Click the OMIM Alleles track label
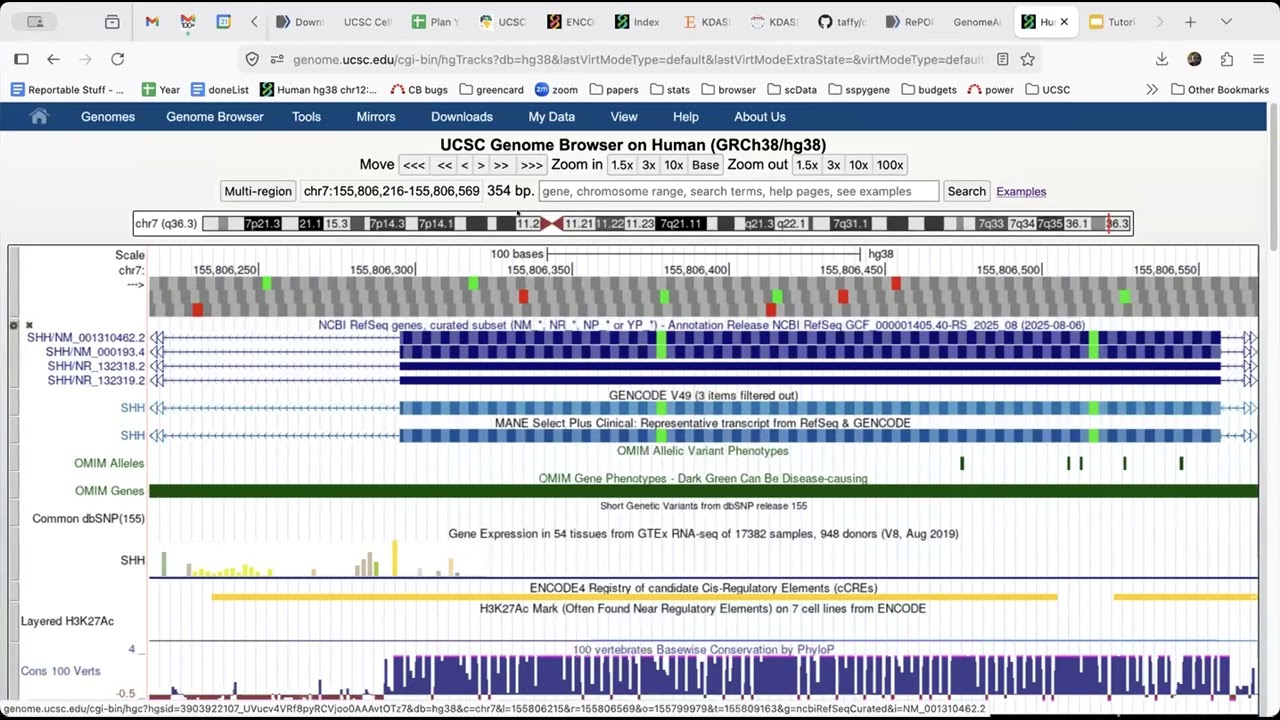This screenshot has height=720, width=1280. [109, 463]
